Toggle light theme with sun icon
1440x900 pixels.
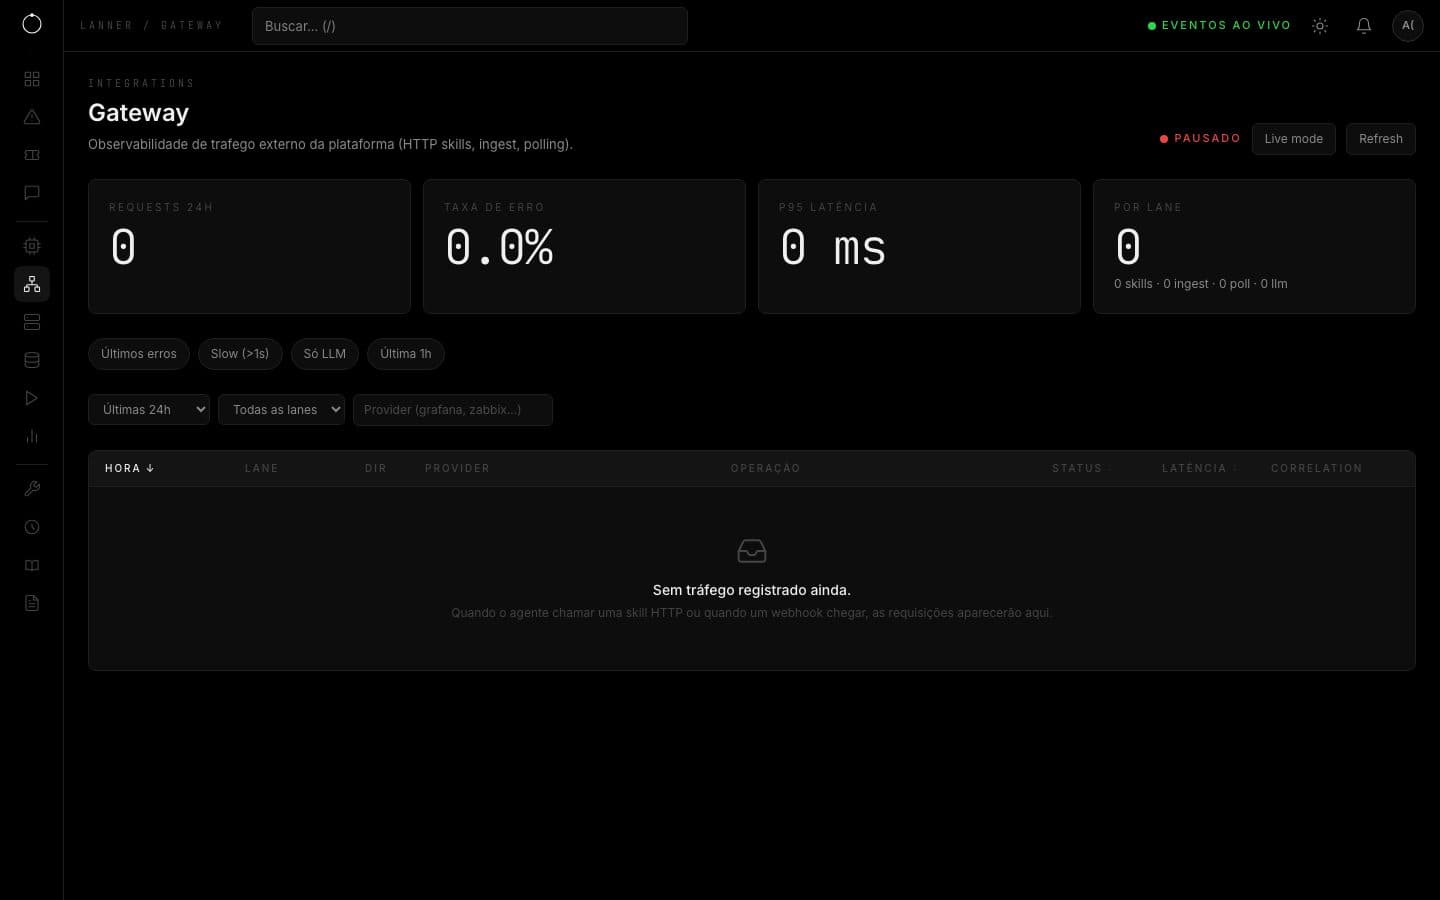[1320, 26]
